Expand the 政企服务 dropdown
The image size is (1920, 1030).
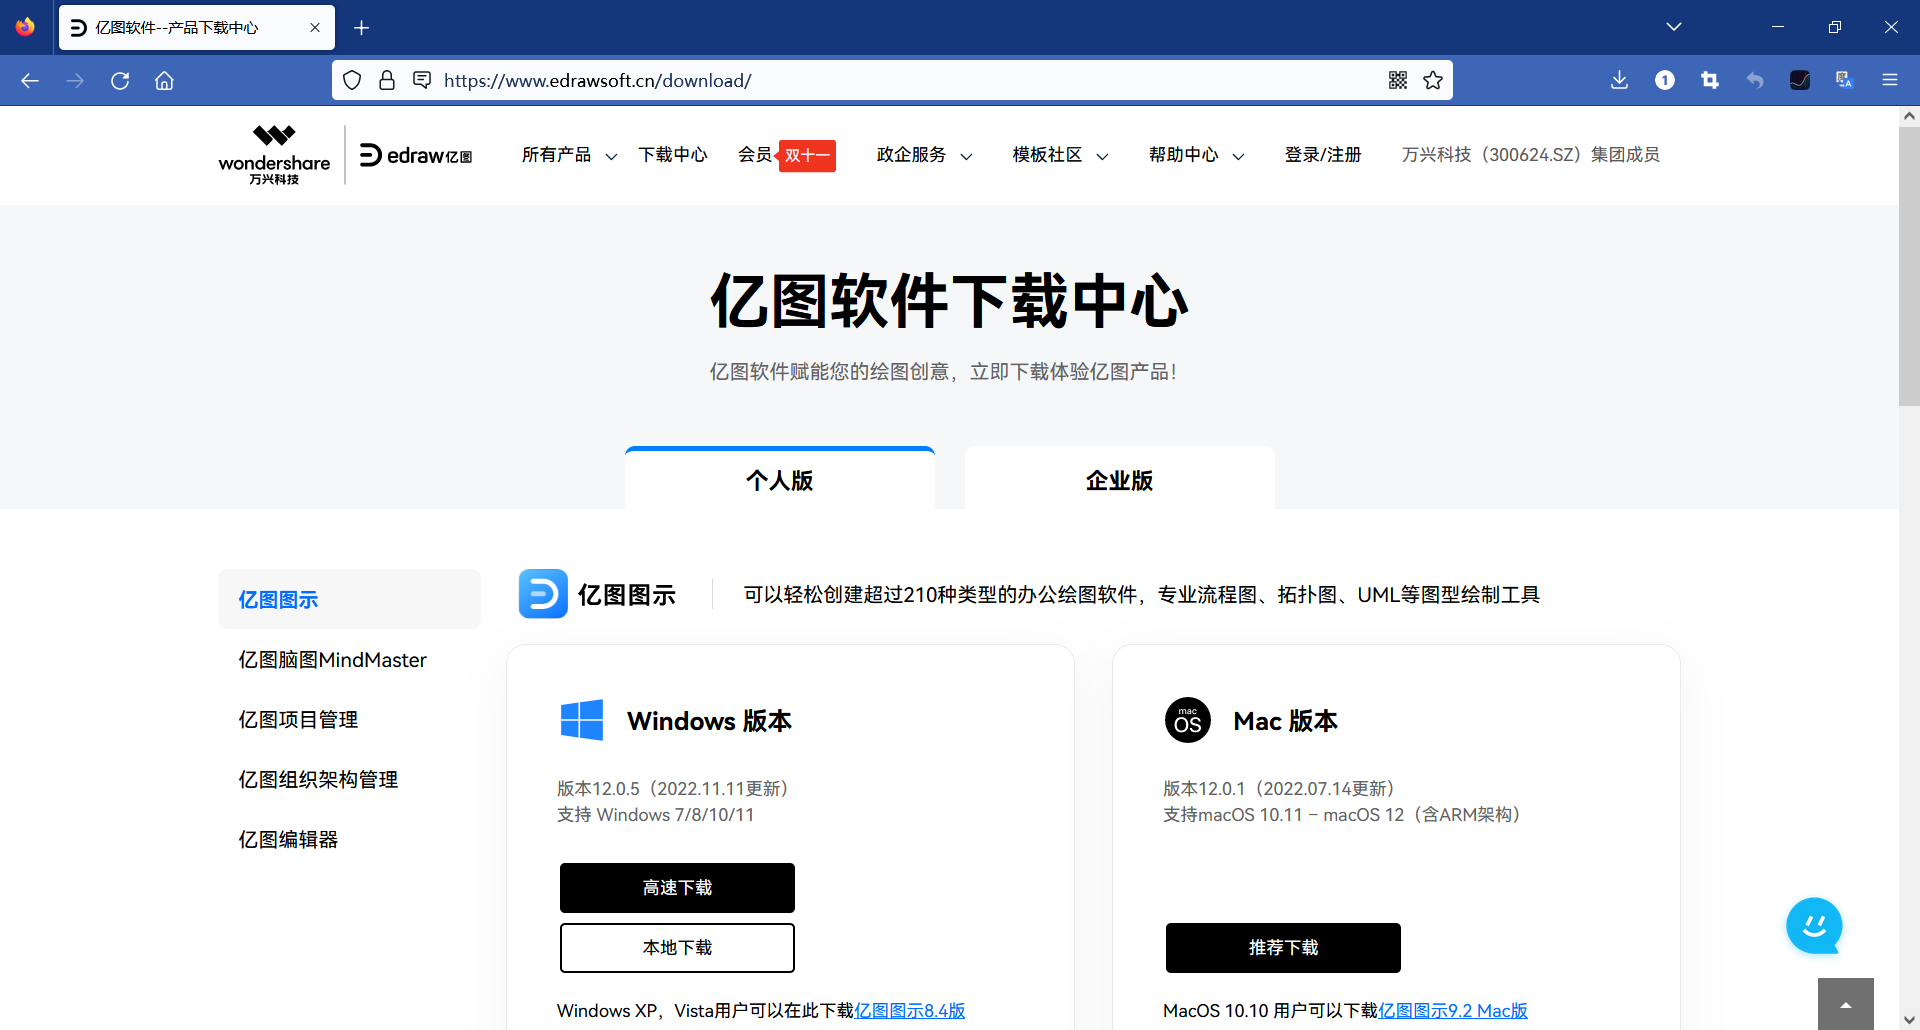click(x=924, y=155)
